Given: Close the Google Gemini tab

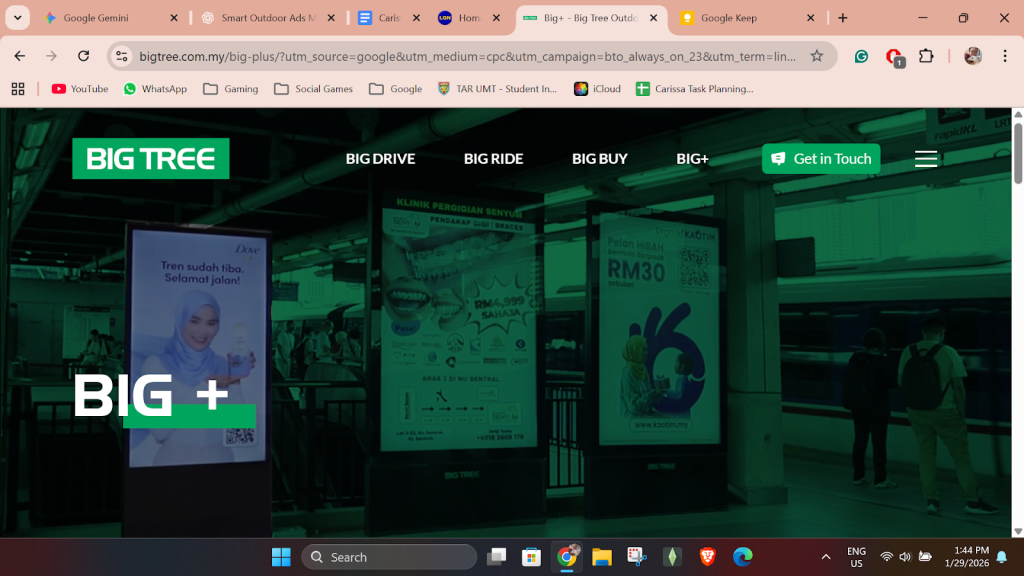Looking at the screenshot, I should [x=174, y=18].
